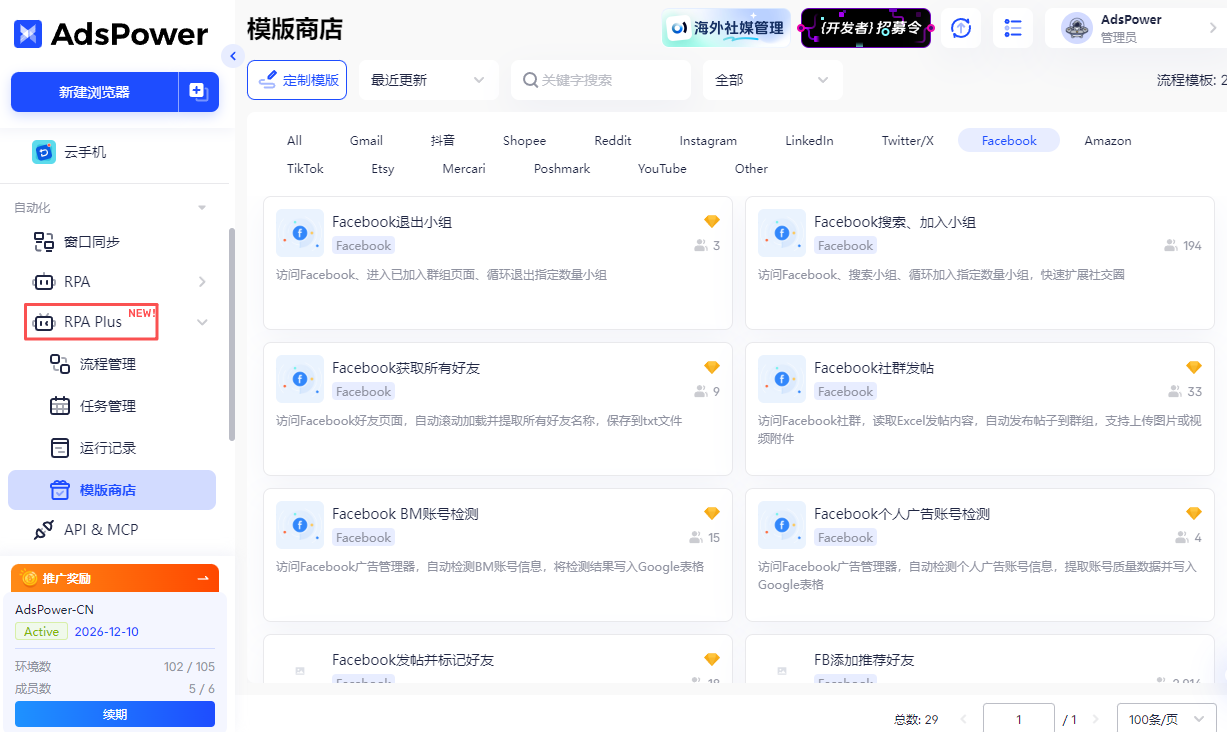Image resolution: width=1227 pixels, height=732 pixels.
Task: Select the Gmail category tab
Action: click(366, 140)
